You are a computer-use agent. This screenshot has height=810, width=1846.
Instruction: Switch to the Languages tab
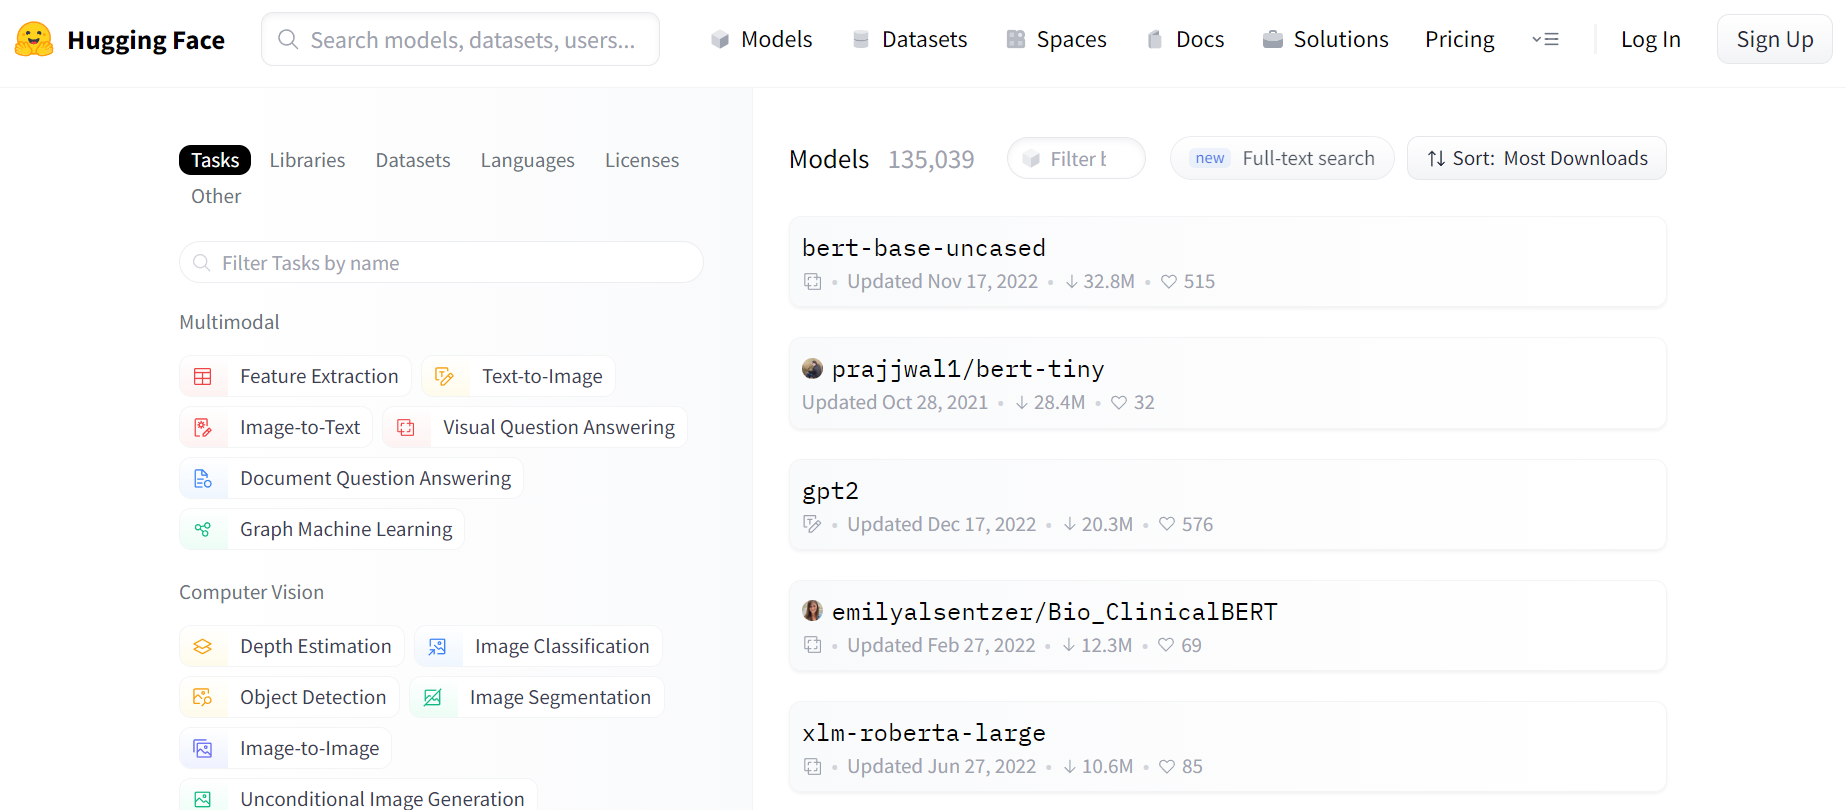[528, 160]
